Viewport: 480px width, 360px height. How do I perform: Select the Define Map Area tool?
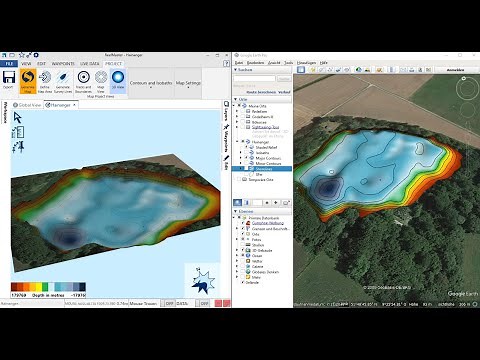point(45,81)
